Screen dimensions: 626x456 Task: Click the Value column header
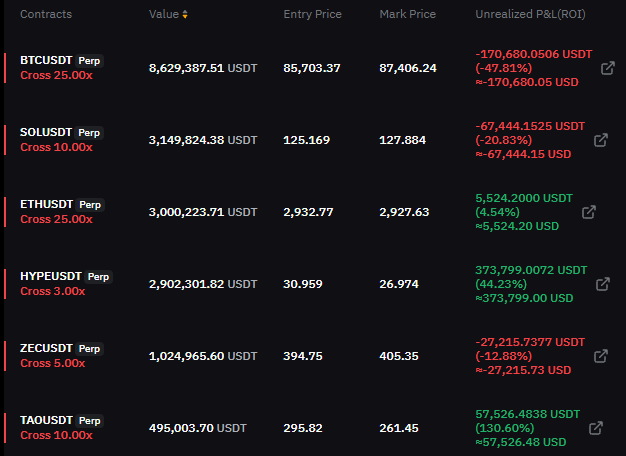pyautogui.click(x=164, y=14)
